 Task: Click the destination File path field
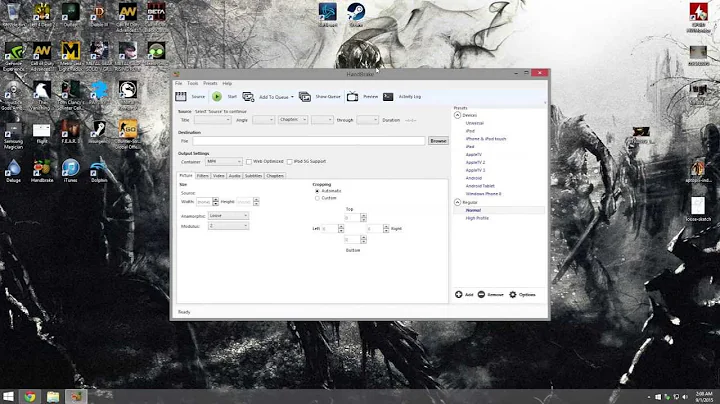coord(309,141)
